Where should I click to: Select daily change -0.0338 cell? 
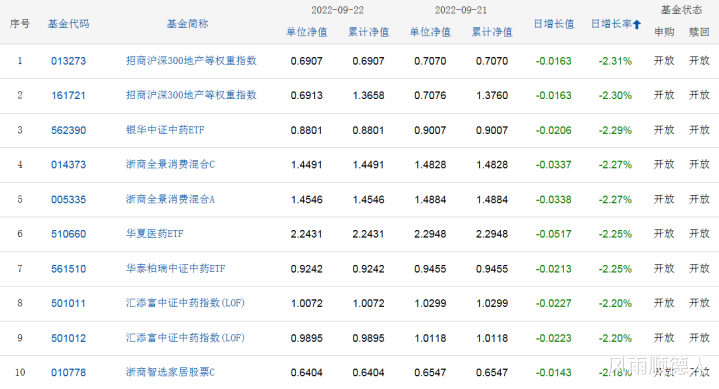(553, 200)
